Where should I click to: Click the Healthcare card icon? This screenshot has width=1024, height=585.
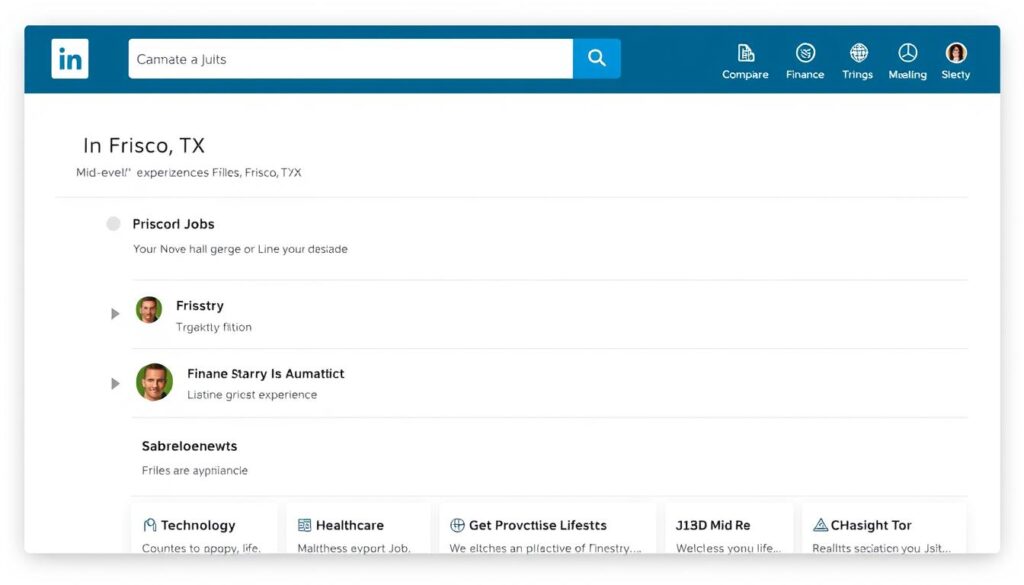pos(304,525)
